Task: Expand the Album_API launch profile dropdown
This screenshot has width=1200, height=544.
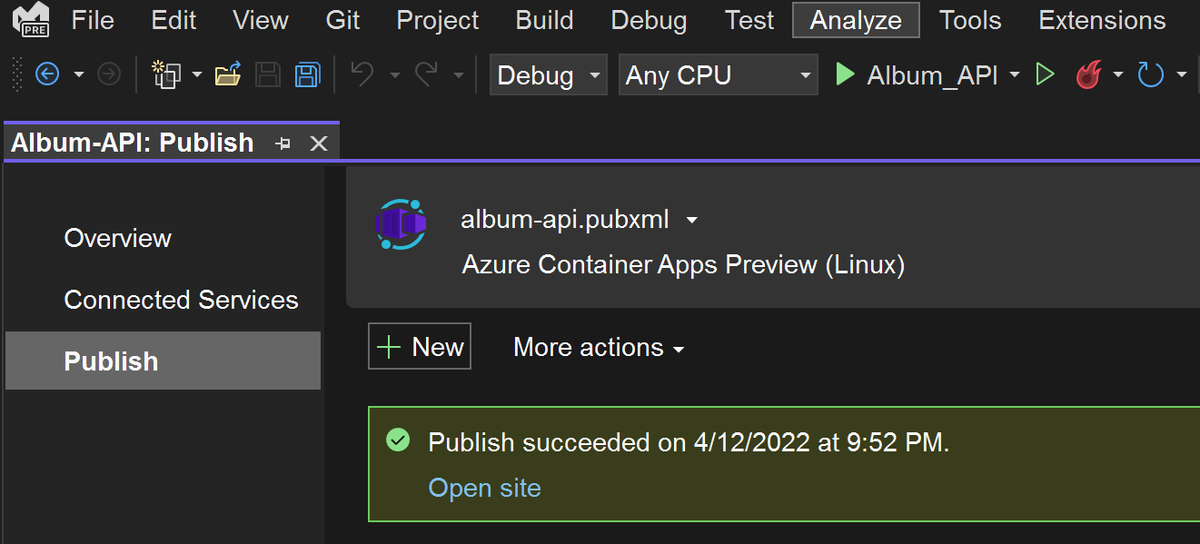Action: 1014,75
